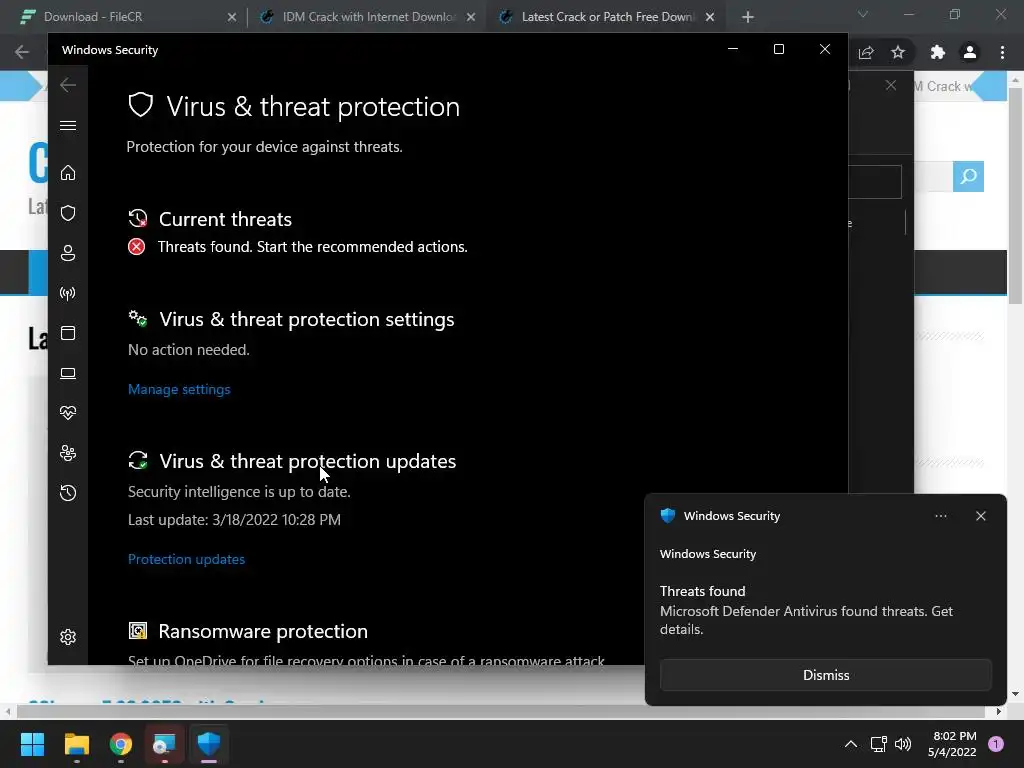1024x768 pixels.
Task: Open the Windows Start menu
Action: click(32, 744)
